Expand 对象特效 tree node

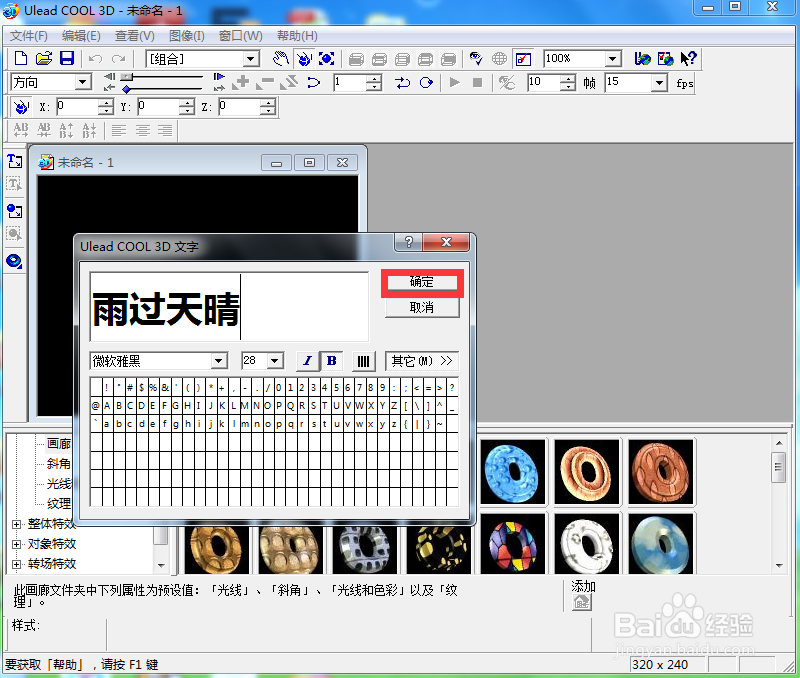(x=16, y=544)
